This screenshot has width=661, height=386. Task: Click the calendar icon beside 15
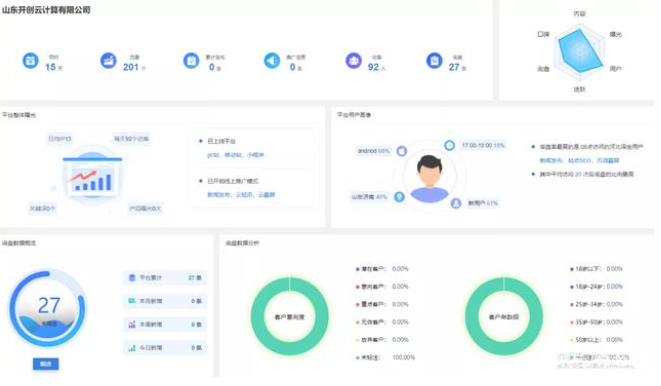coord(30,61)
